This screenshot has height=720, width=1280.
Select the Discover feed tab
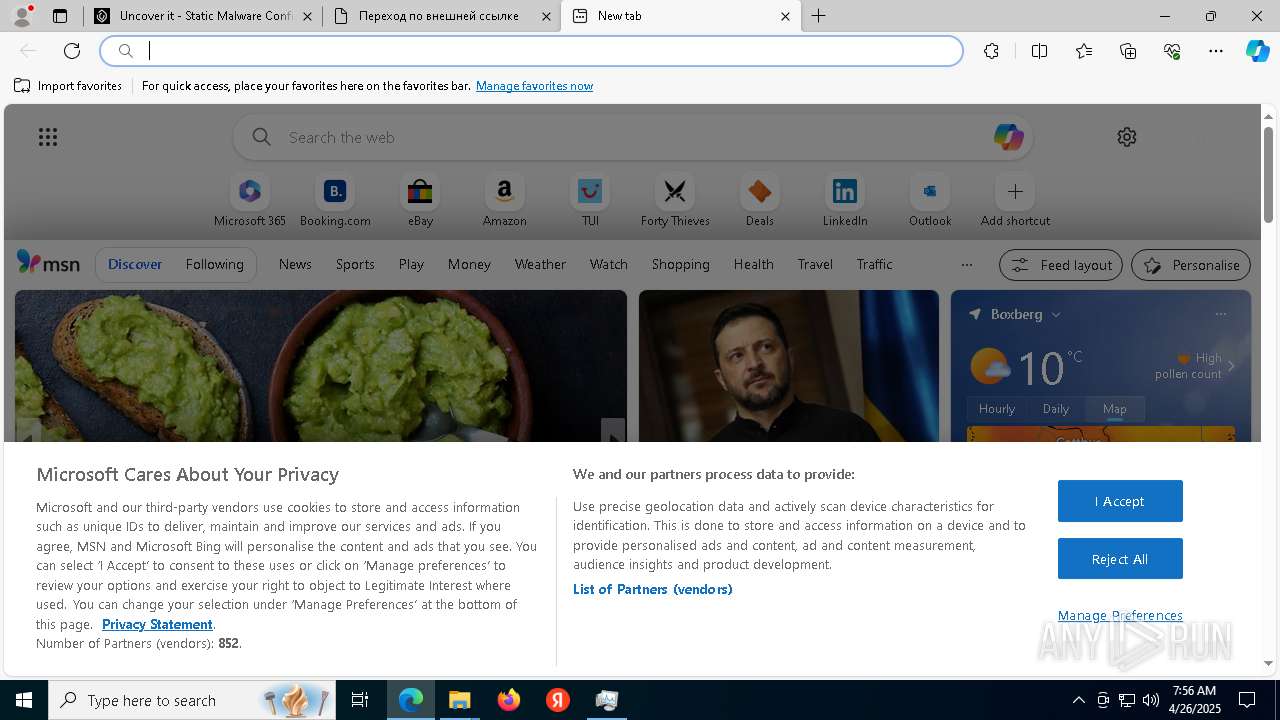(135, 264)
